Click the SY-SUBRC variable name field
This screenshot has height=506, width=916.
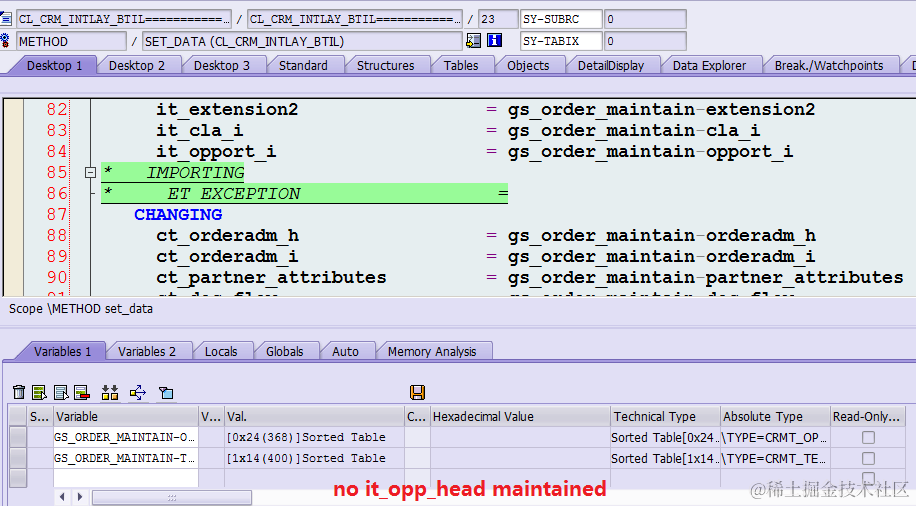(x=561, y=19)
